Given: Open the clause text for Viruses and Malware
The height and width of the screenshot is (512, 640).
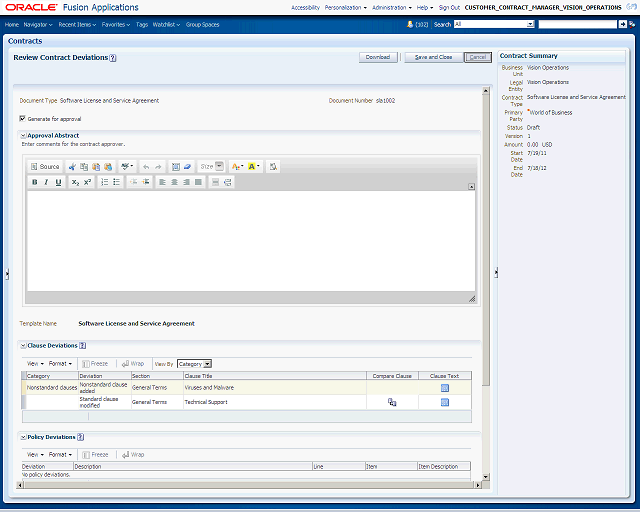Looking at the screenshot, I should tap(445, 388).
